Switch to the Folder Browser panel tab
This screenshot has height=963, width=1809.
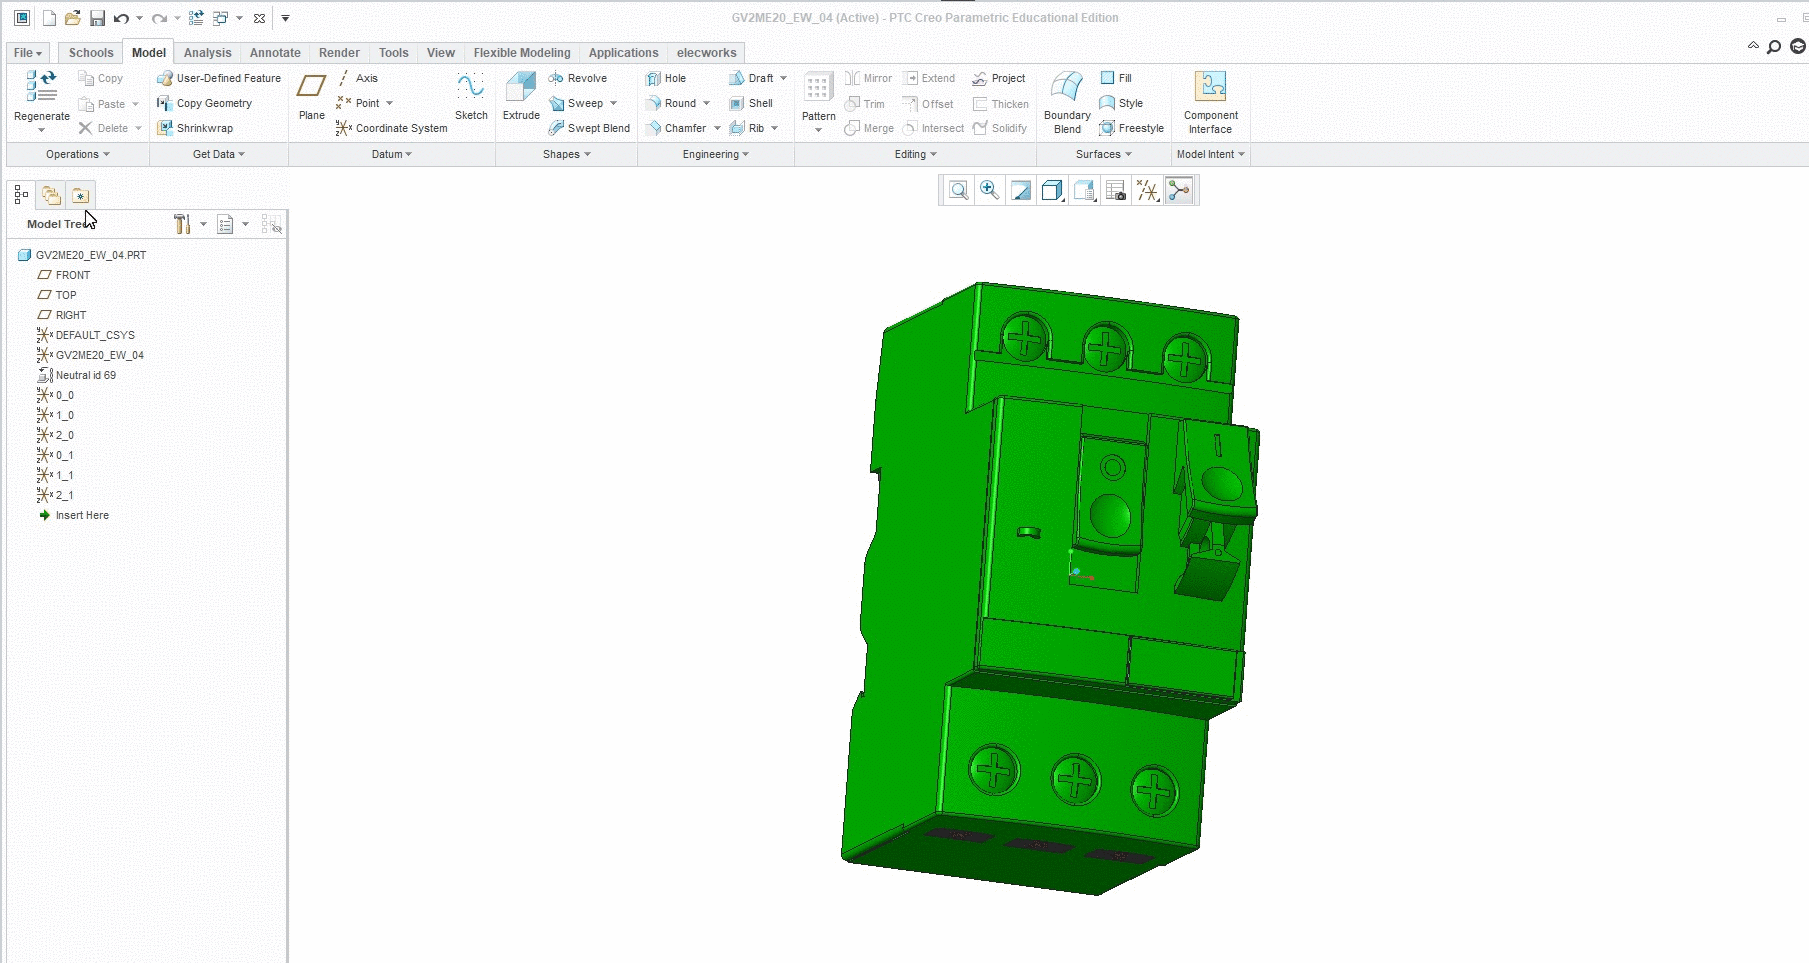51,195
